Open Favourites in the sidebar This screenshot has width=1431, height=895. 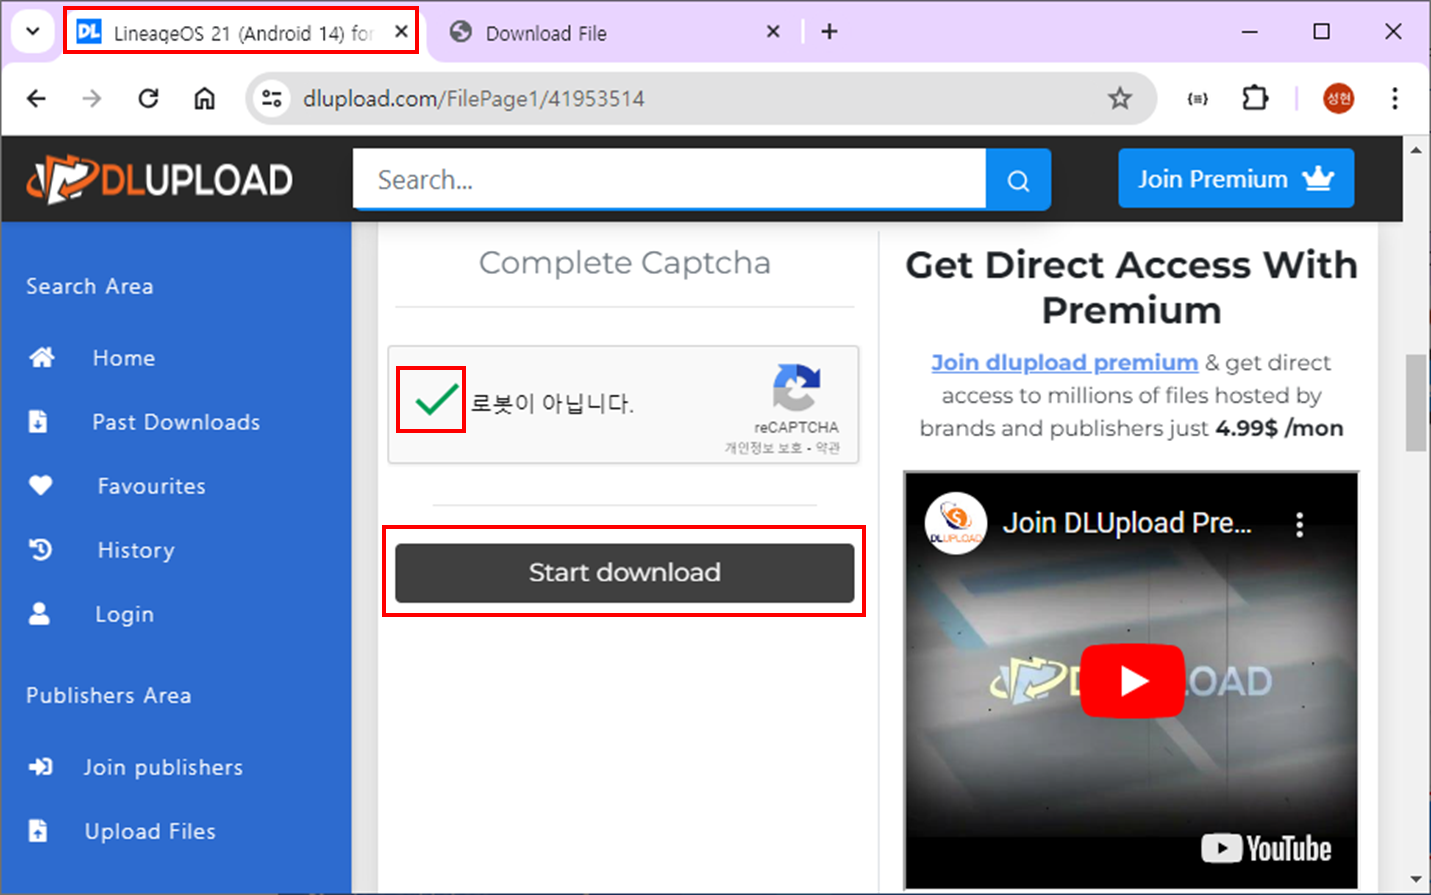pos(151,486)
